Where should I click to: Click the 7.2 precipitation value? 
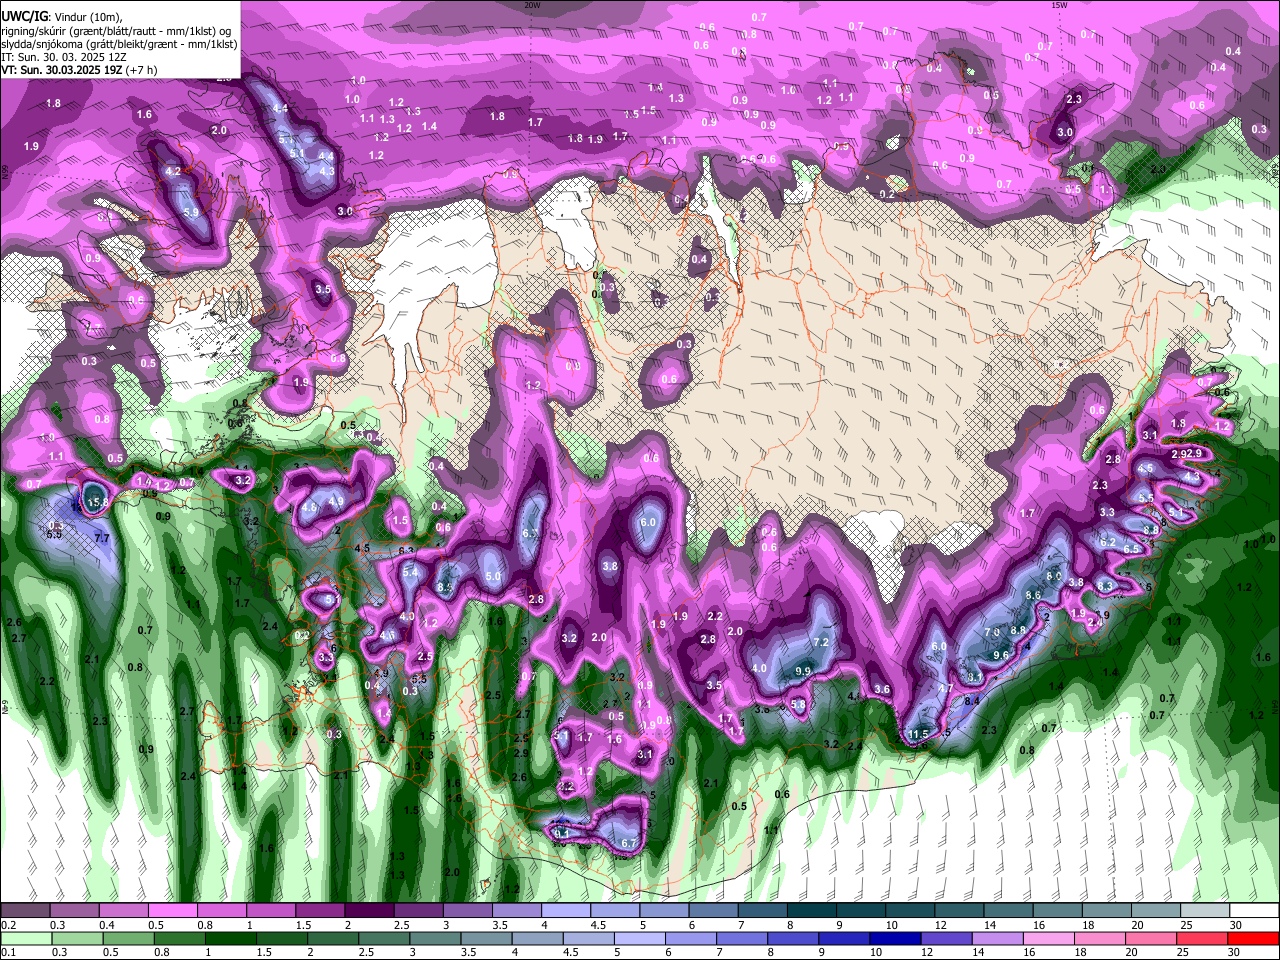click(822, 642)
